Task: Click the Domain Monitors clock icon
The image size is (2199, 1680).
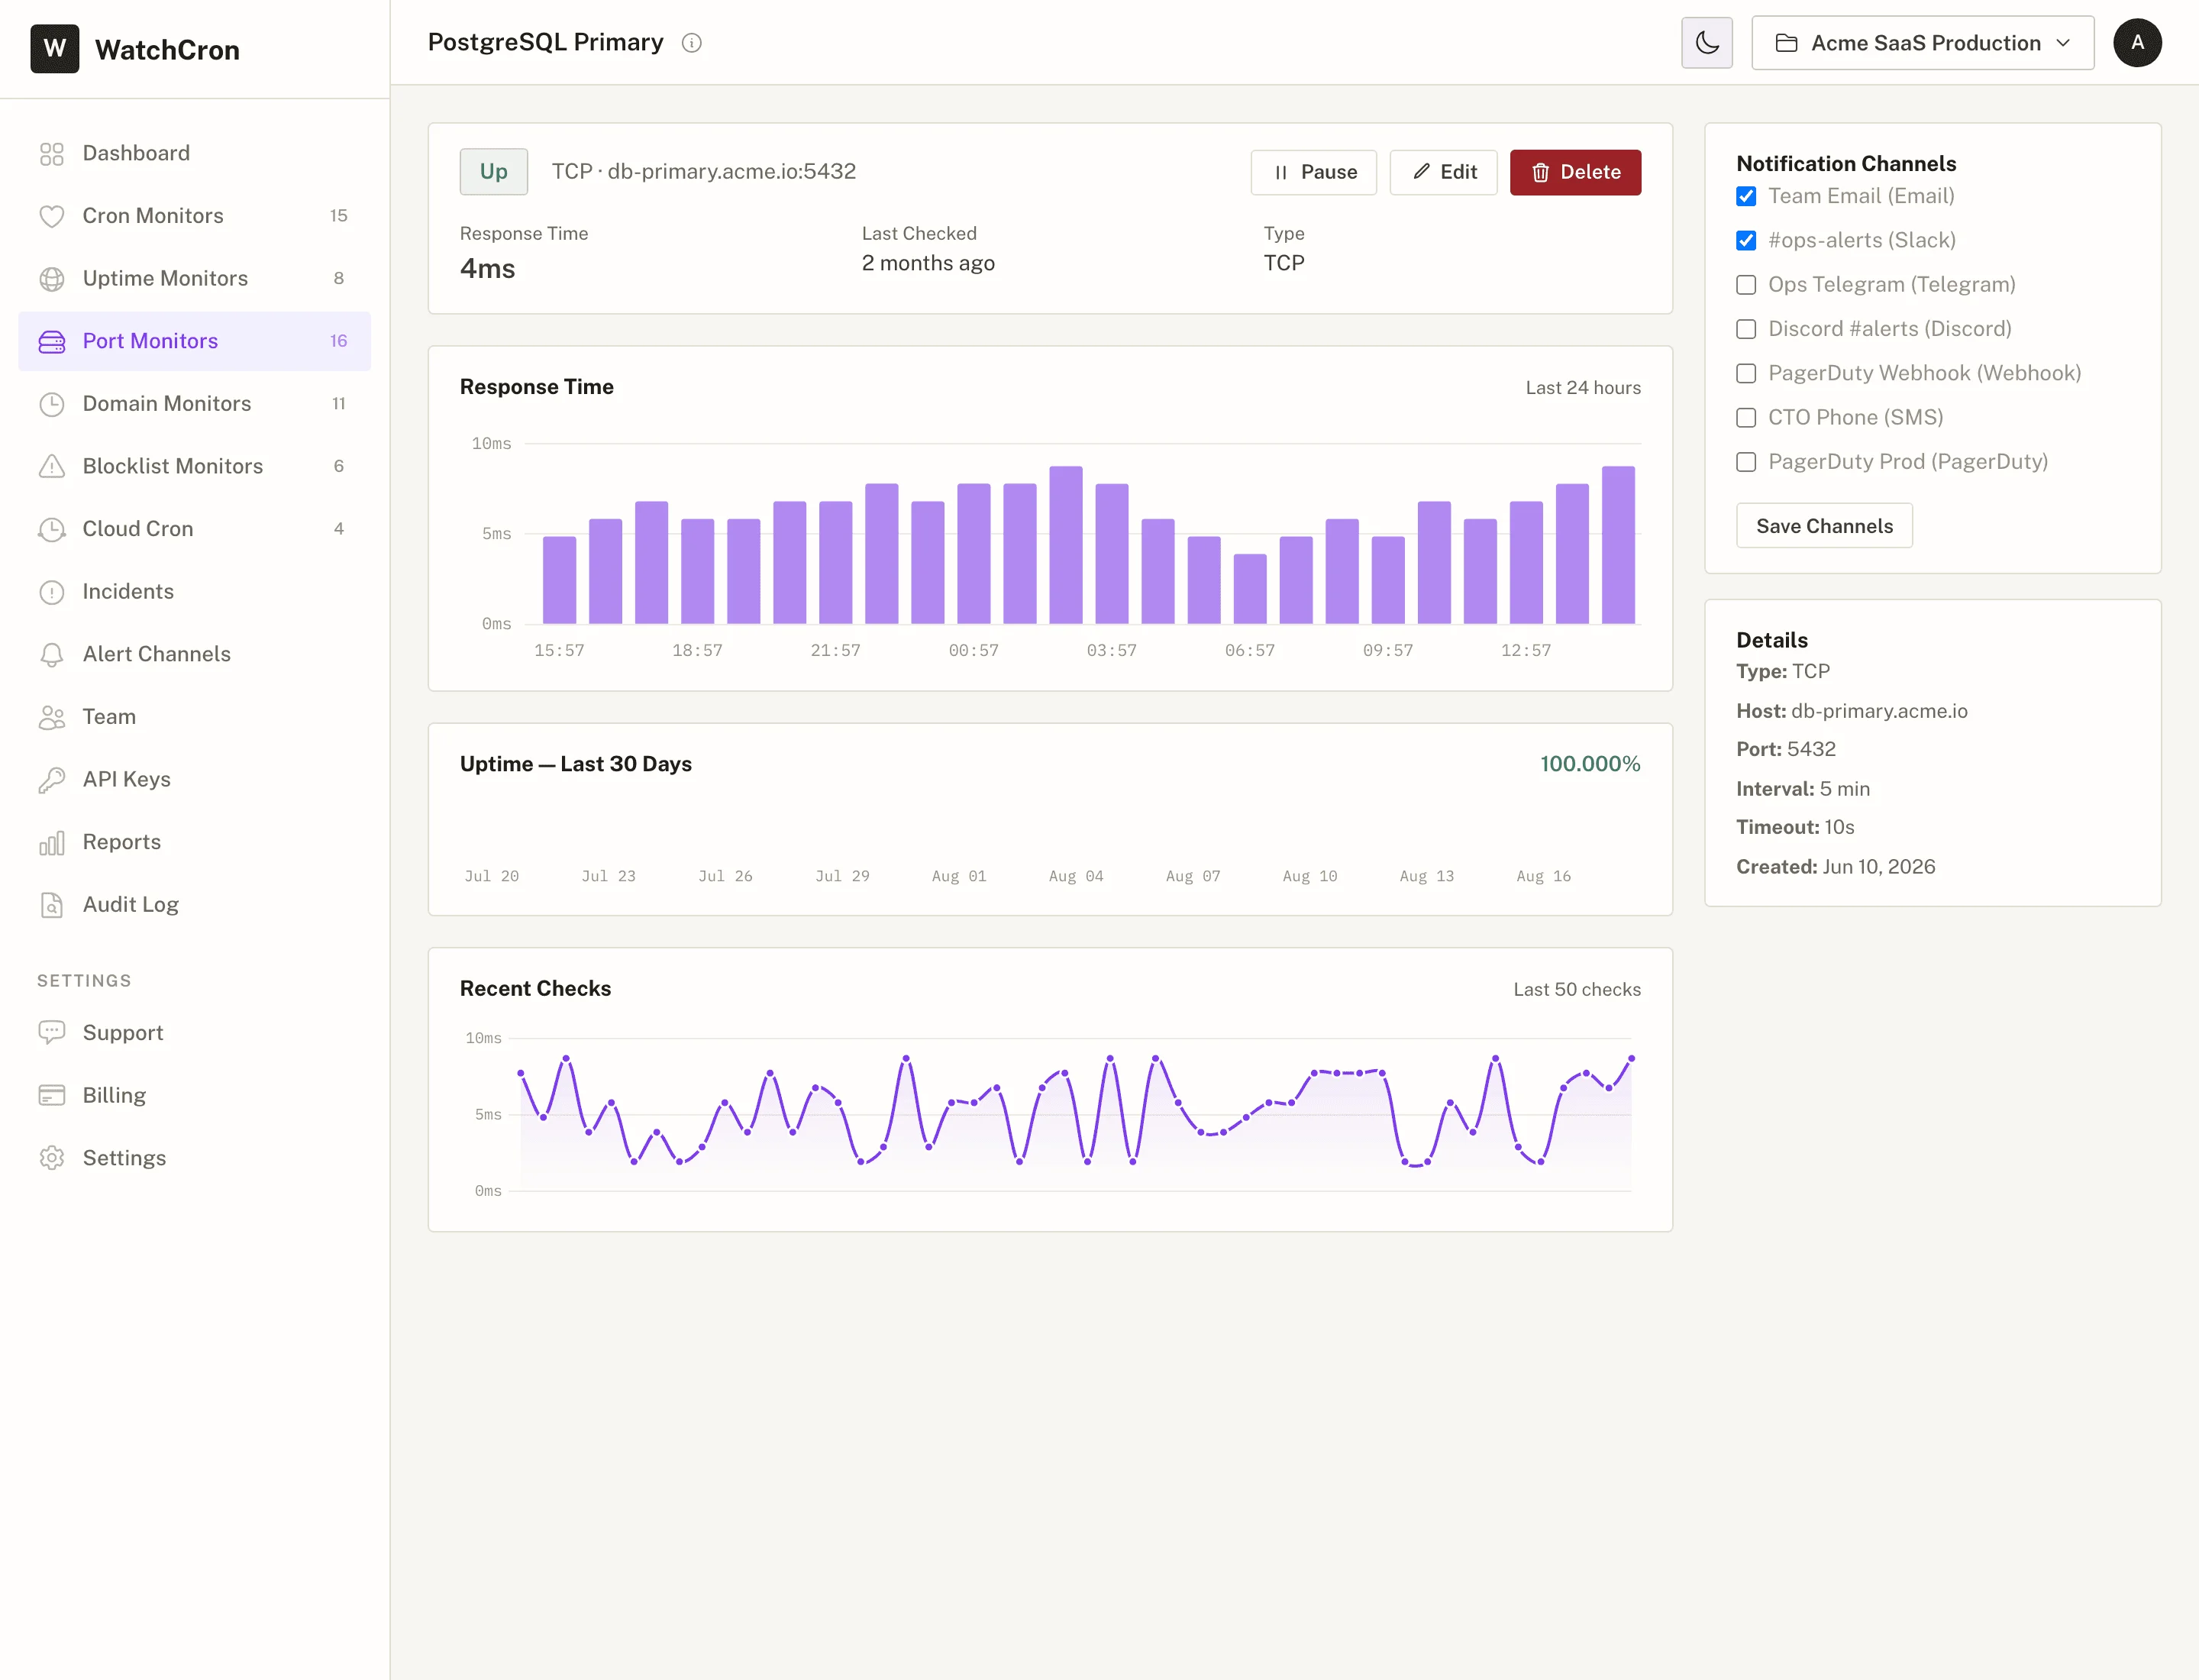Action: click(52, 404)
